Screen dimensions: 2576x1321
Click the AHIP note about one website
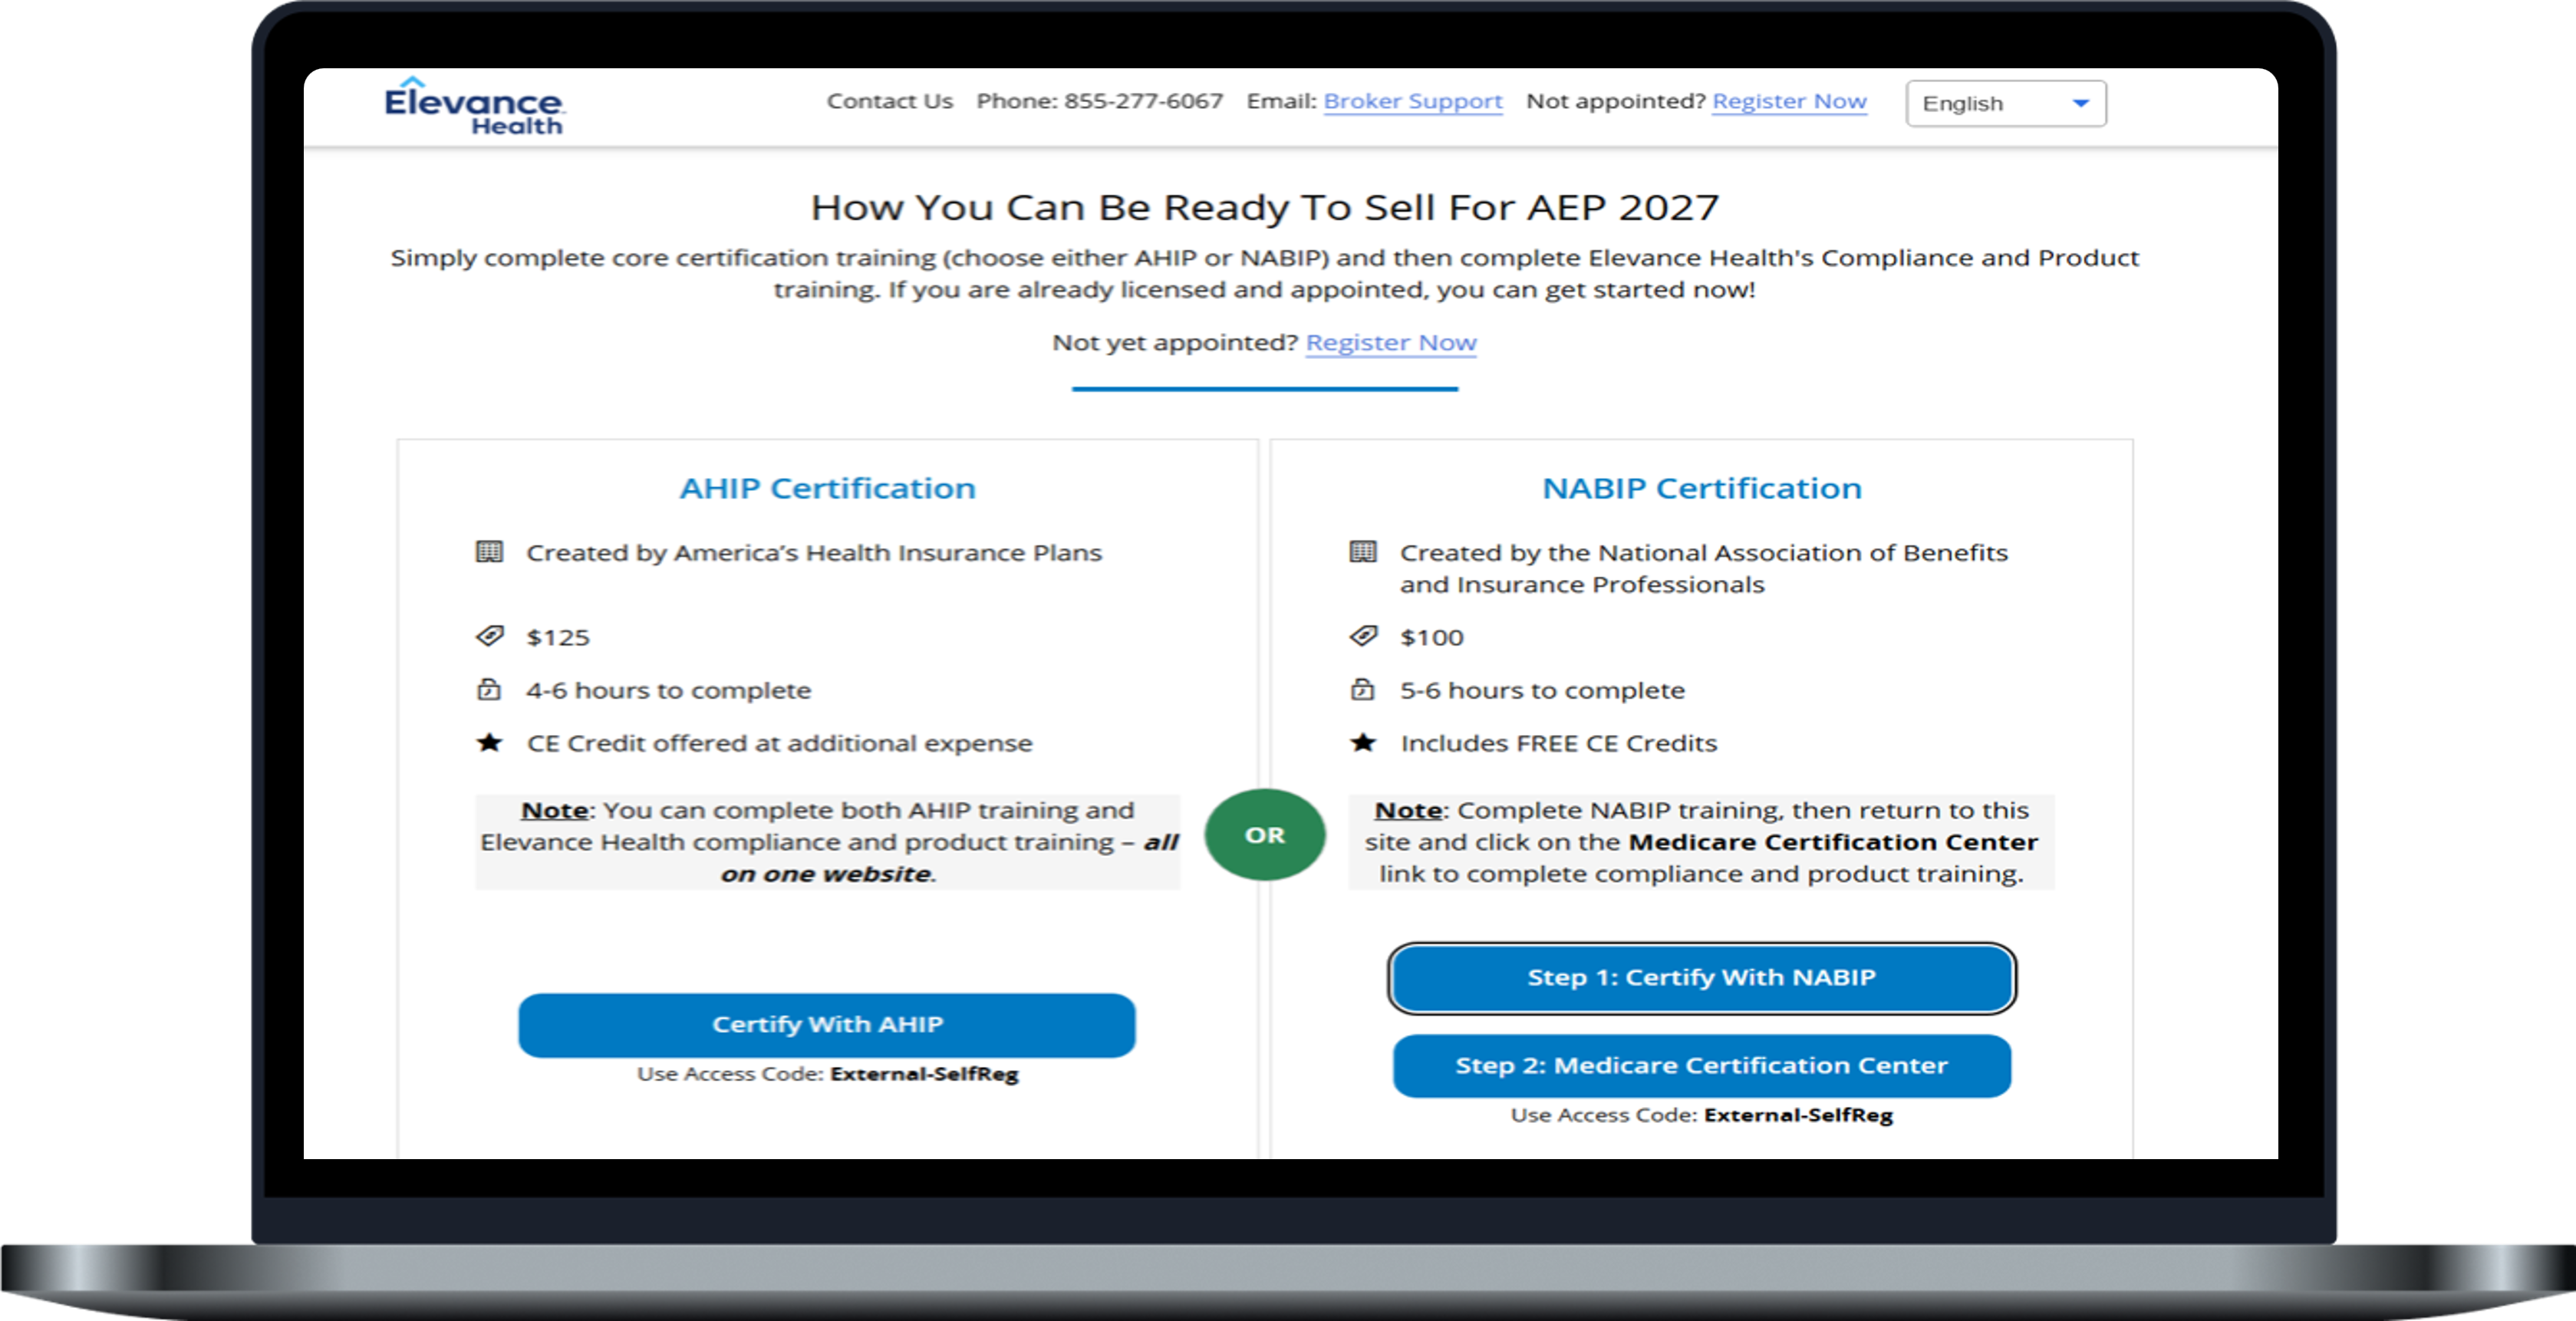(827, 842)
